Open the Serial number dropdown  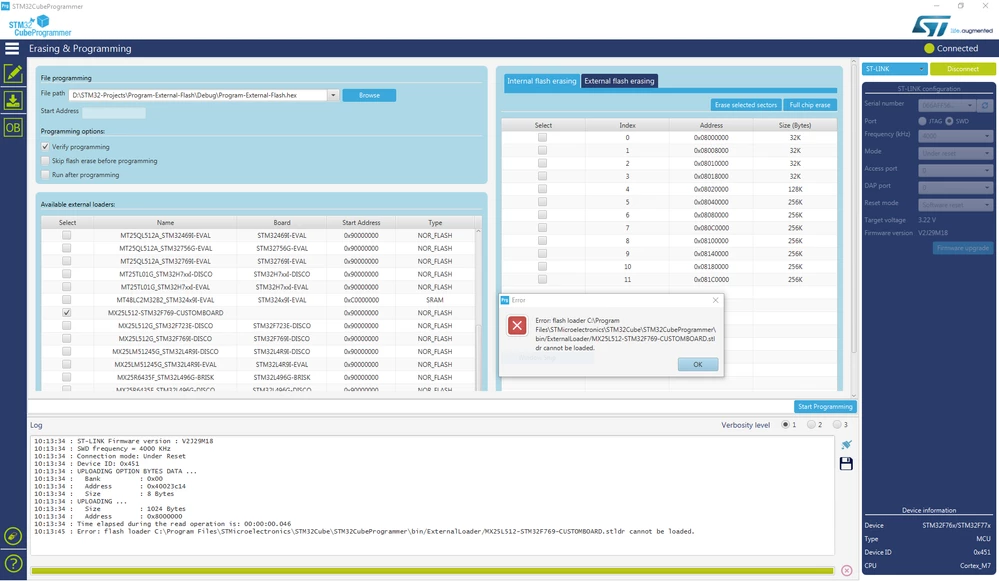click(x=948, y=105)
